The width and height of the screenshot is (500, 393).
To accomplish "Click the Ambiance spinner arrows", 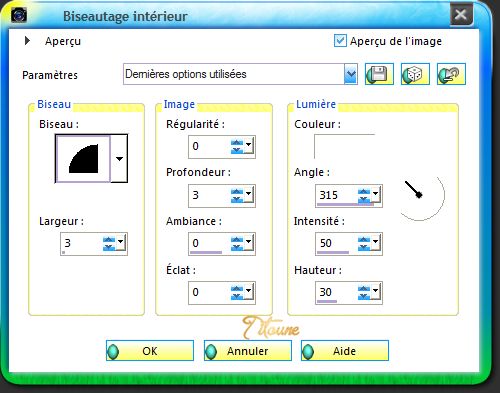I will [237, 243].
